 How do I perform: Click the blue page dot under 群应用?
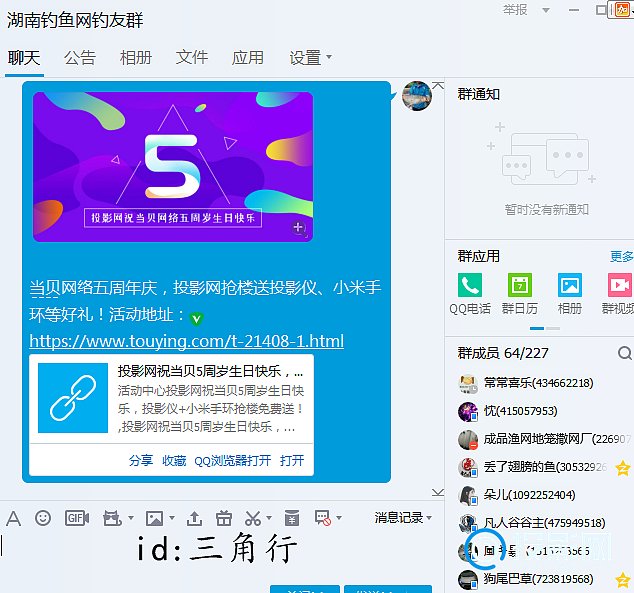537,329
